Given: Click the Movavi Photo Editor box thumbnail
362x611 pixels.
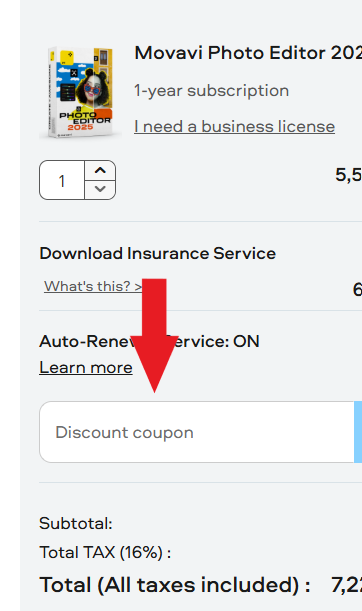Looking at the screenshot, I should pyautogui.click(x=80, y=92).
